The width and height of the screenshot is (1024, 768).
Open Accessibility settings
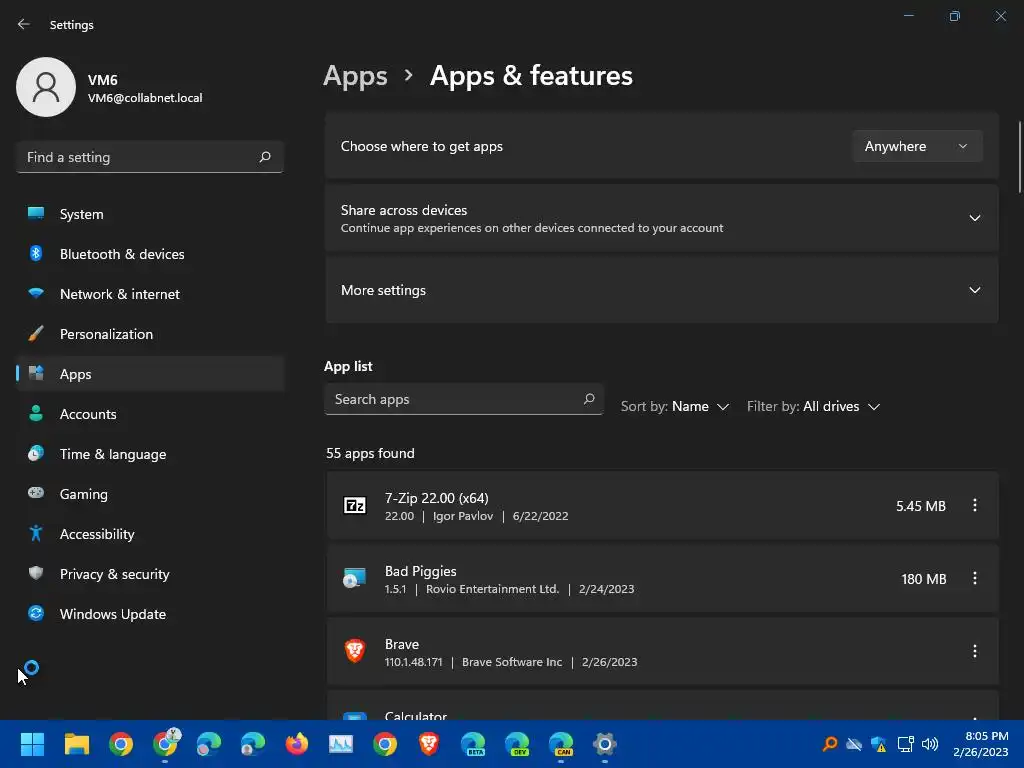click(150, 534)
